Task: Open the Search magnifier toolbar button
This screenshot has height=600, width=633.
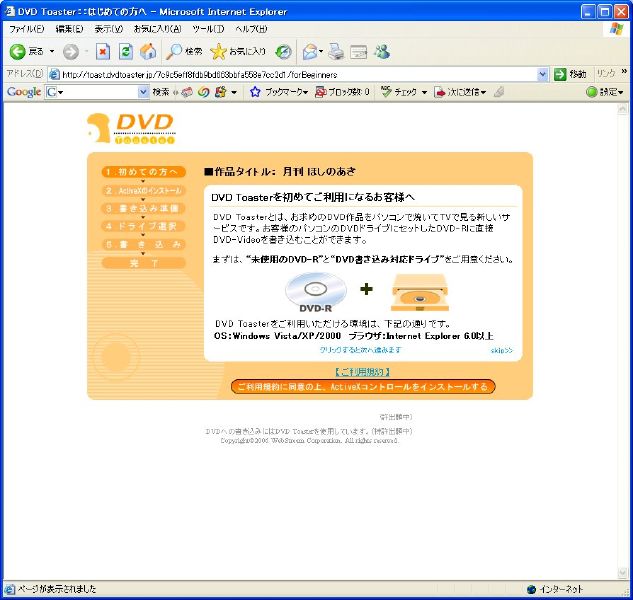Action: point(185,51)
